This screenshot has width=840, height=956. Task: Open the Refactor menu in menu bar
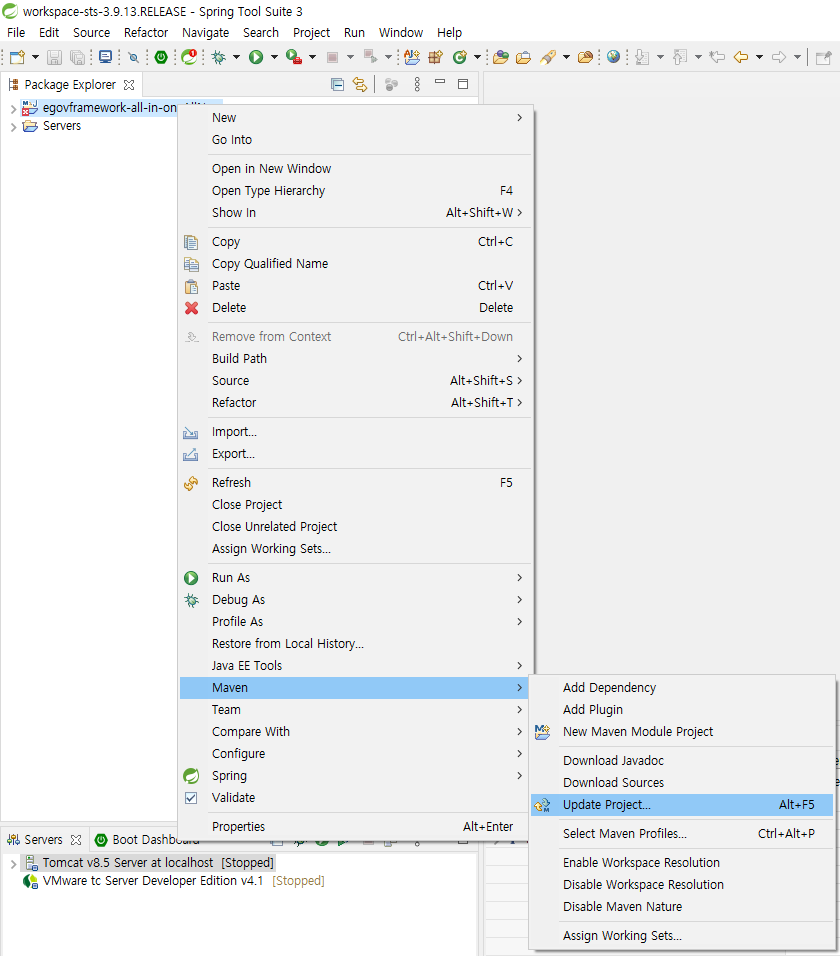[146, 32]
